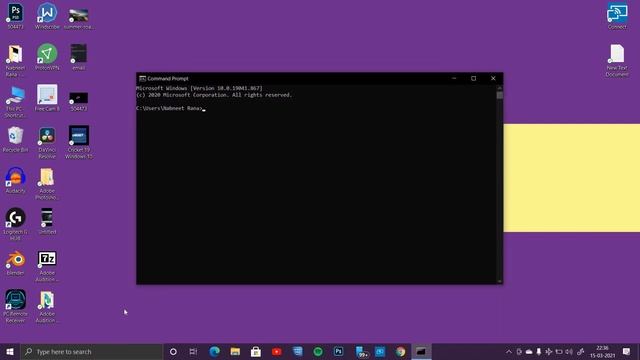Click the "(c) 2020 Microsoft Corporation" line
The image size is (640, 360).
[214, 95]
